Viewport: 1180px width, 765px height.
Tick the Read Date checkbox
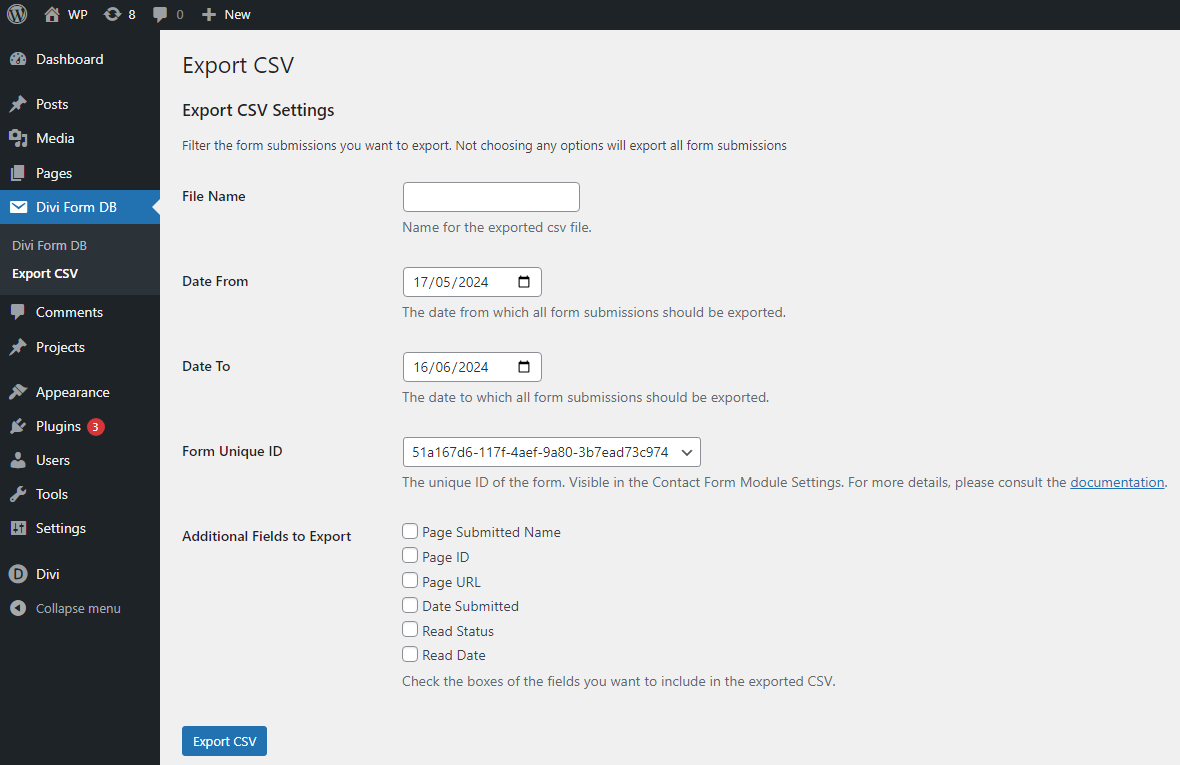click(x=410, y=654)
